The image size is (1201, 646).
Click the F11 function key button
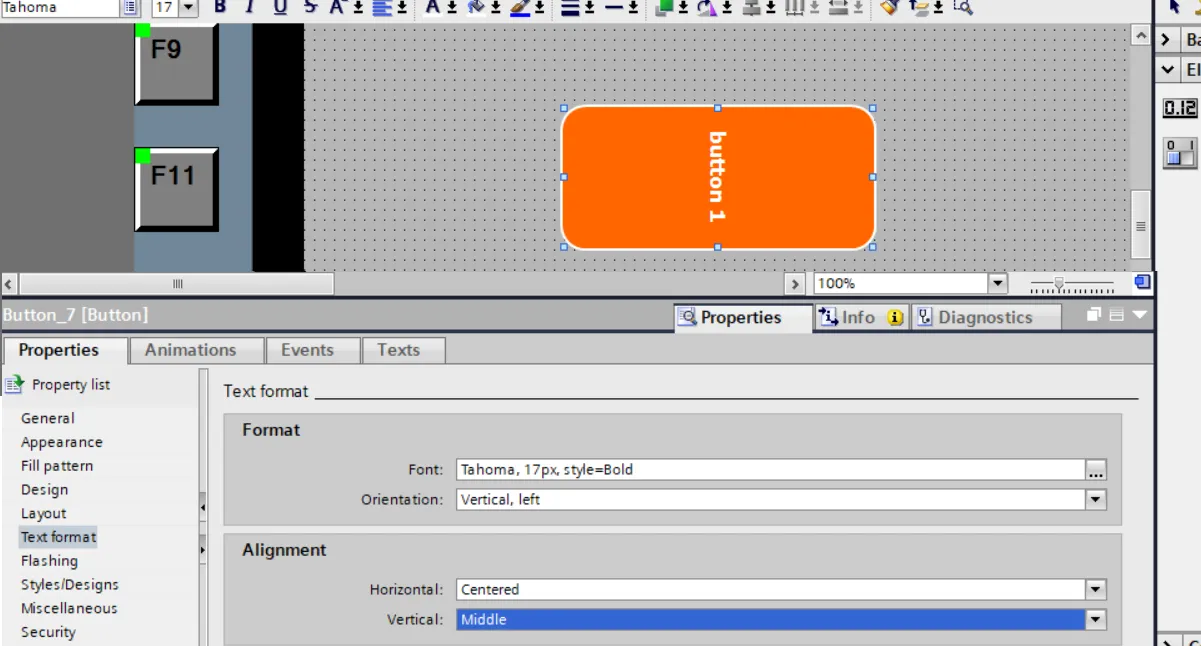pos(176,188)
